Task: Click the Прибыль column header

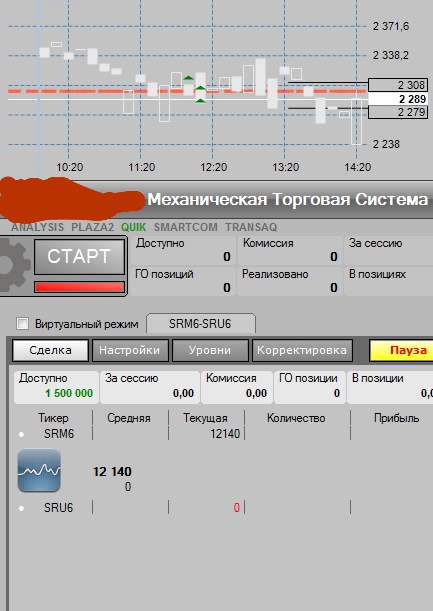Action: (396, 418)
